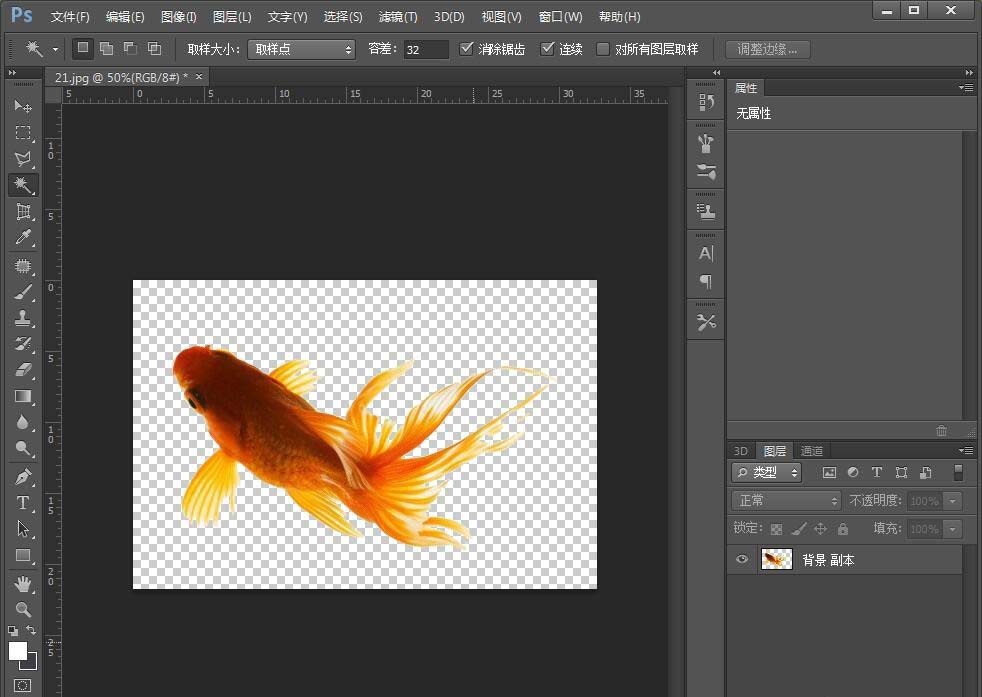Select the Eraser tool
The height and width of the screenshot is (697, 982).
click(x=23, y=370)
